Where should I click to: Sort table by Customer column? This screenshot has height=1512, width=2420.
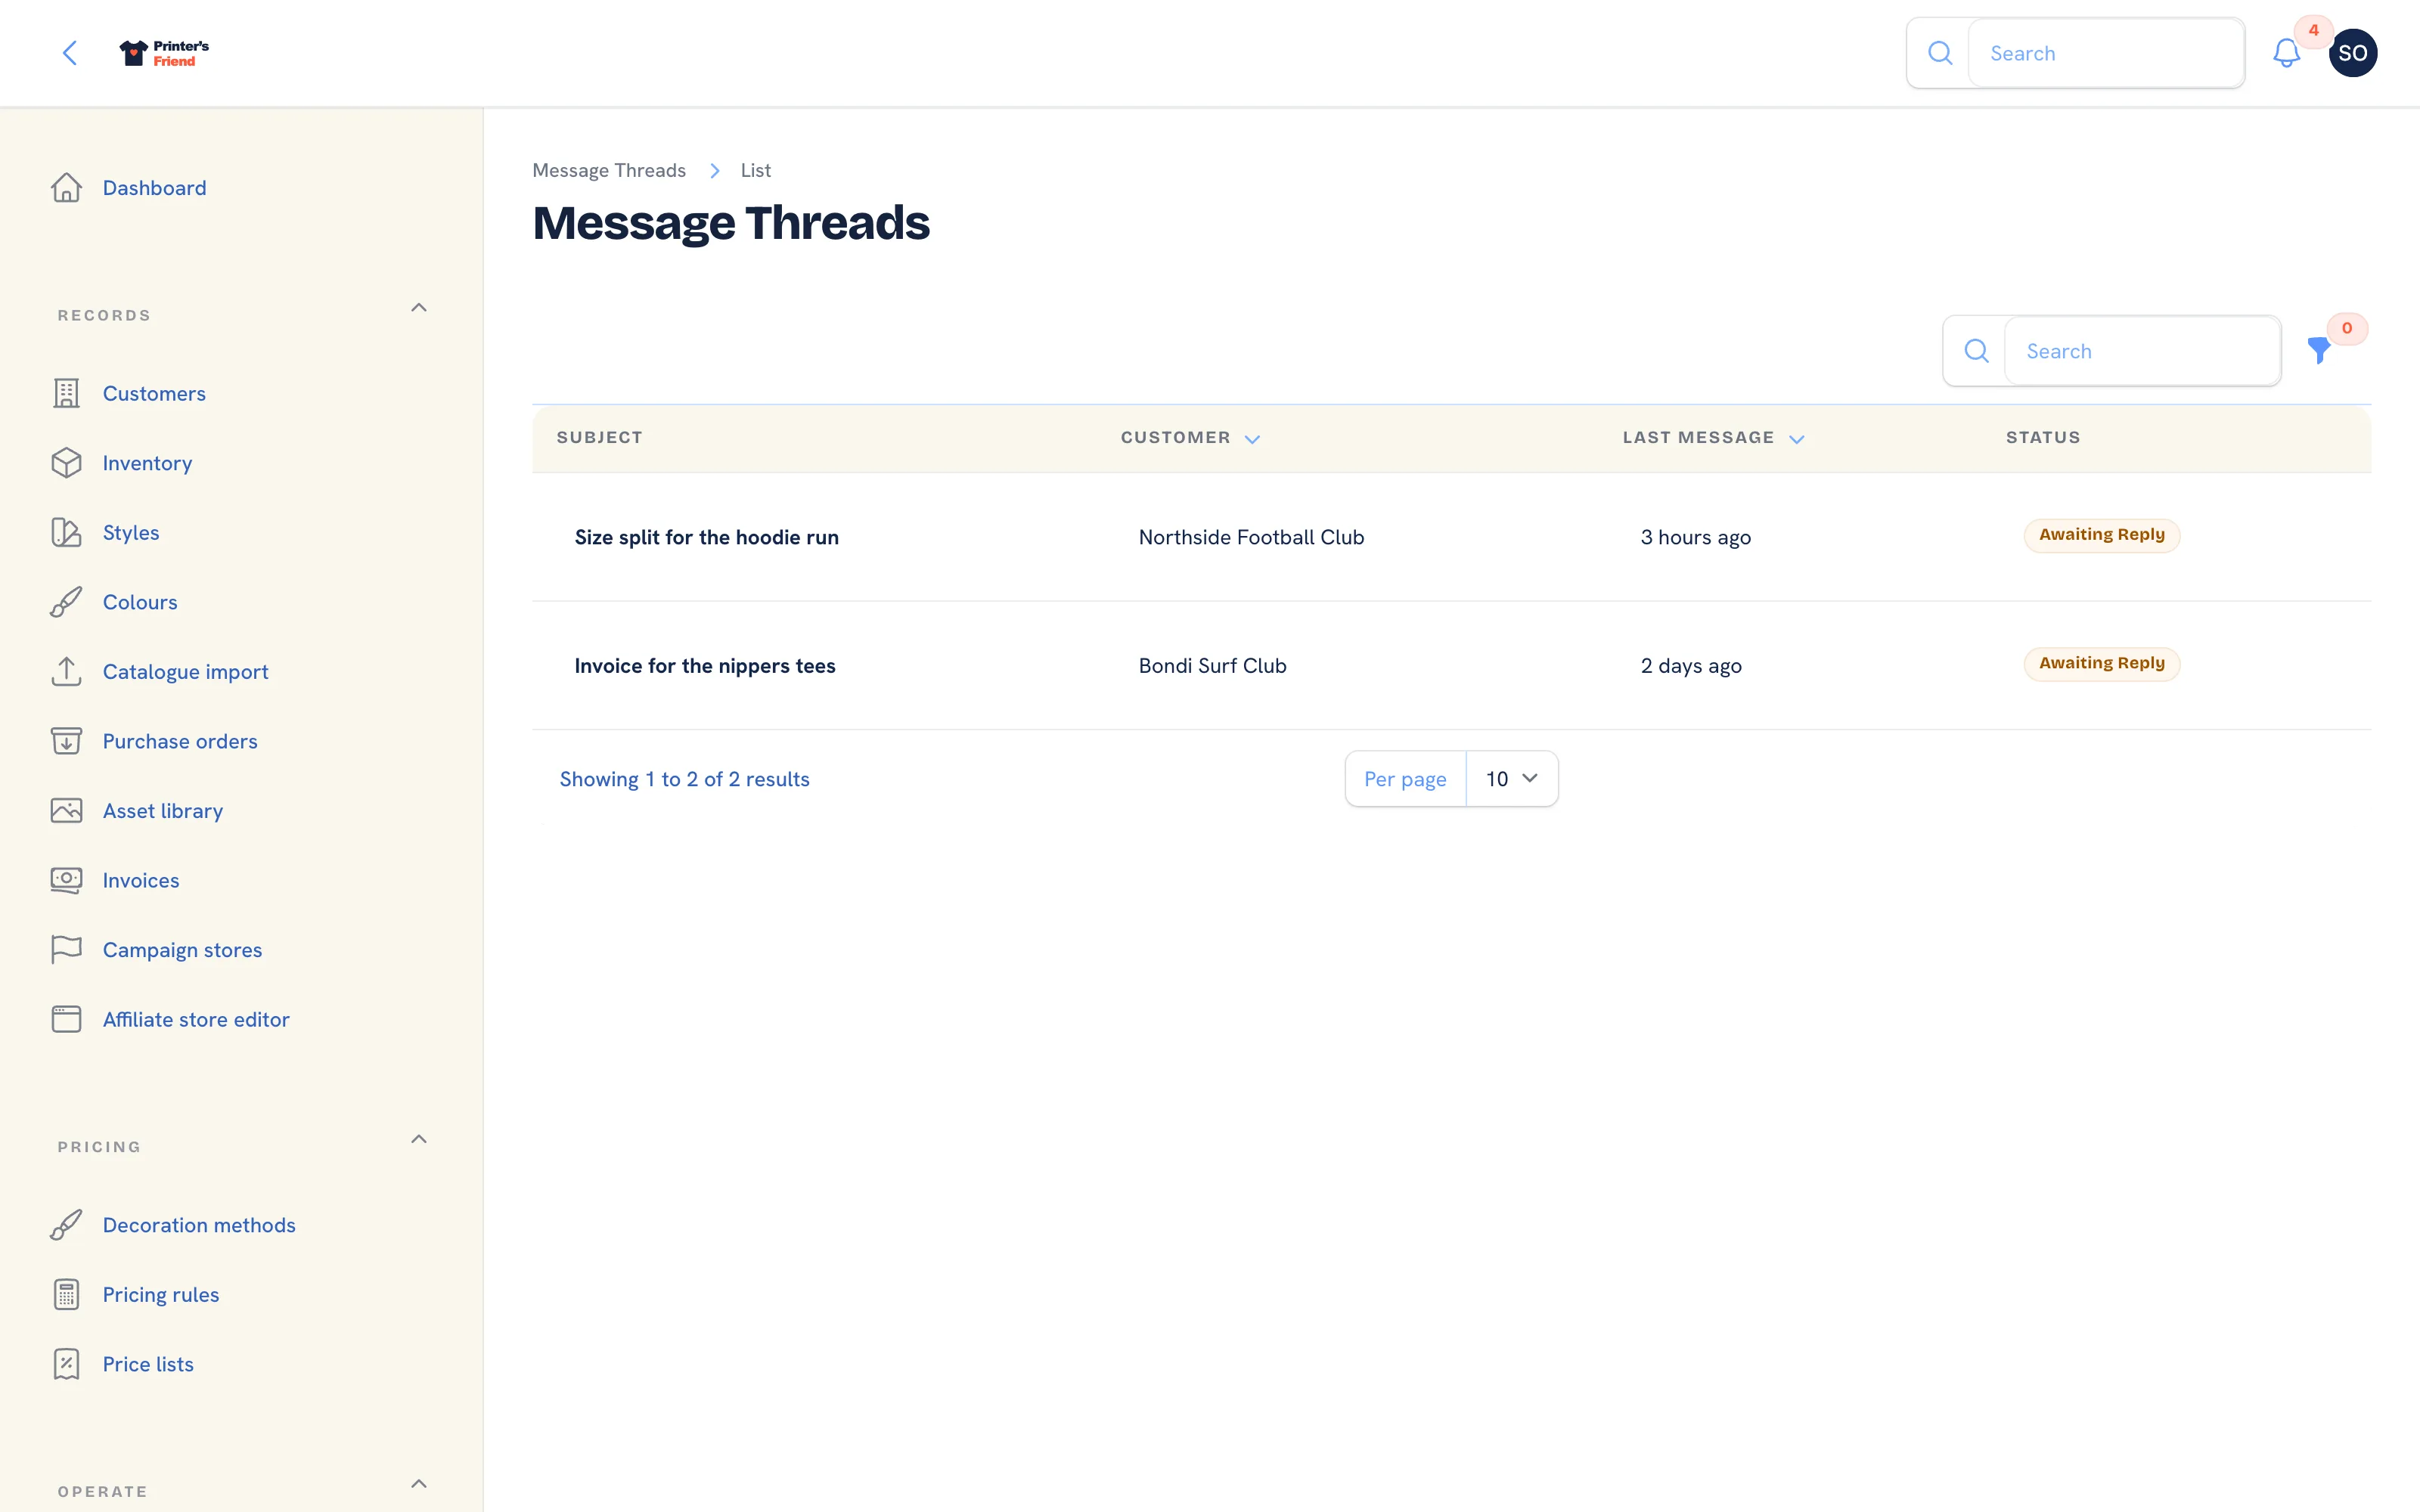pos(1190,438)
